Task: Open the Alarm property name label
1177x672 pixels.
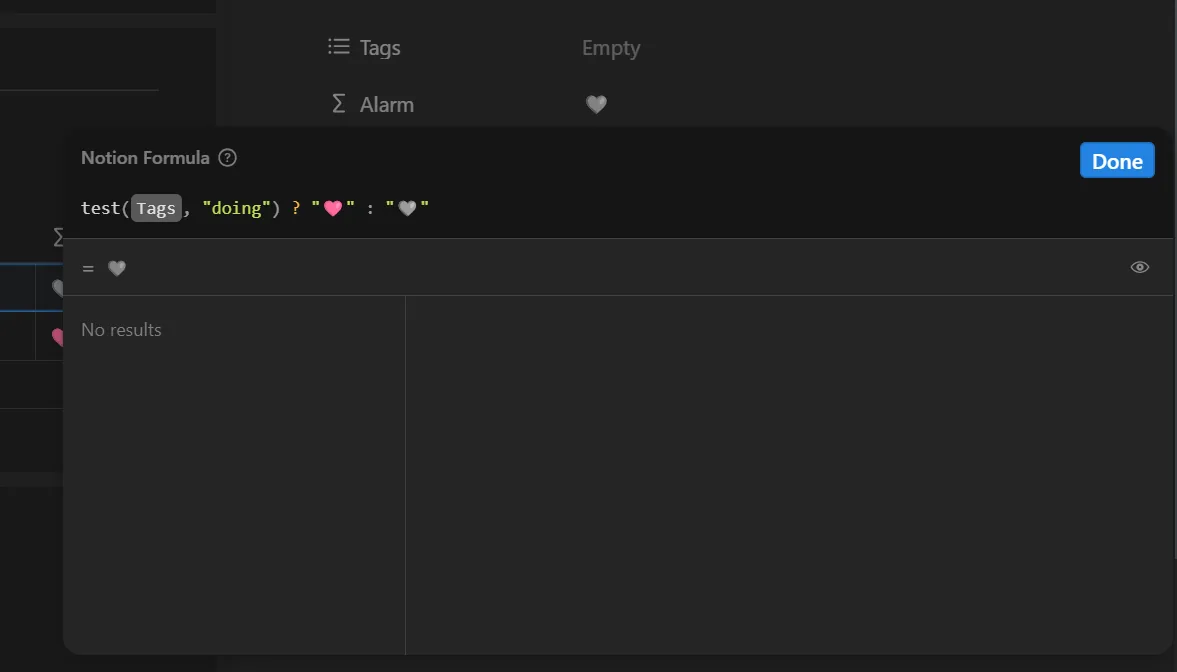Action: click(x=387, y=104)
